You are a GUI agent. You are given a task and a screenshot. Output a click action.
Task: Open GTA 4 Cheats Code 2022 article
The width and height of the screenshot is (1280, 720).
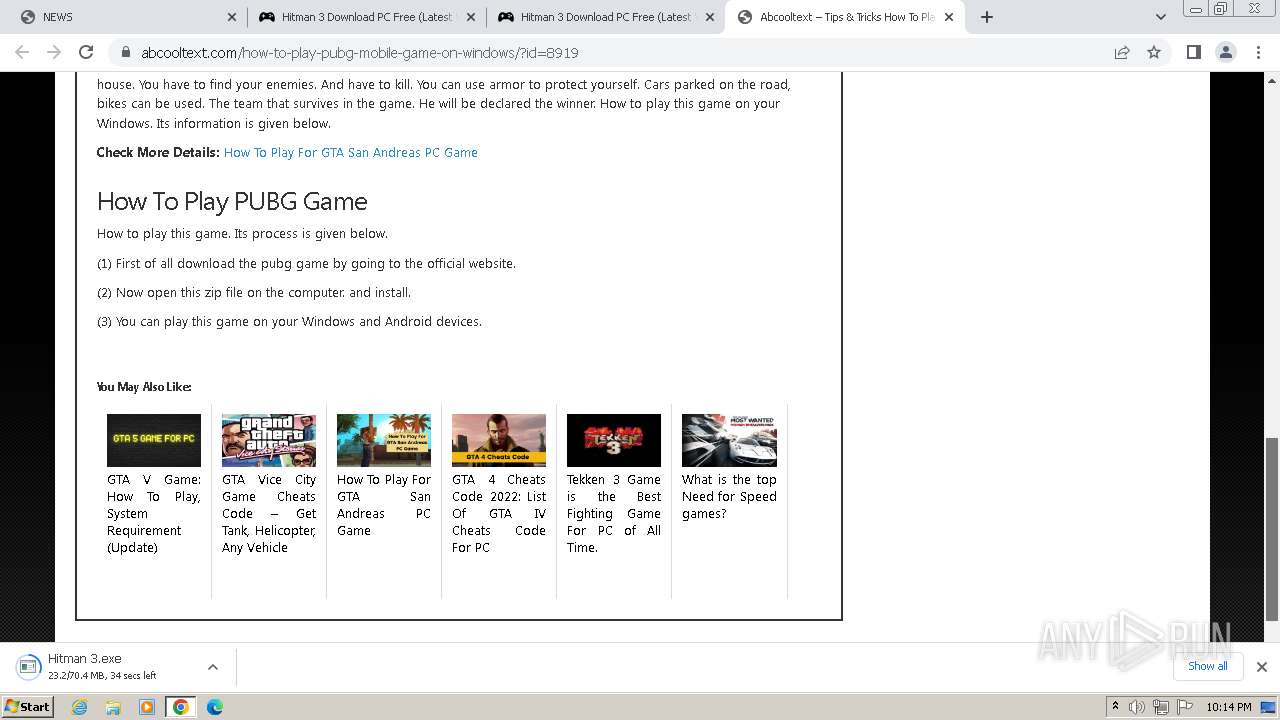(x=499, y=513)
